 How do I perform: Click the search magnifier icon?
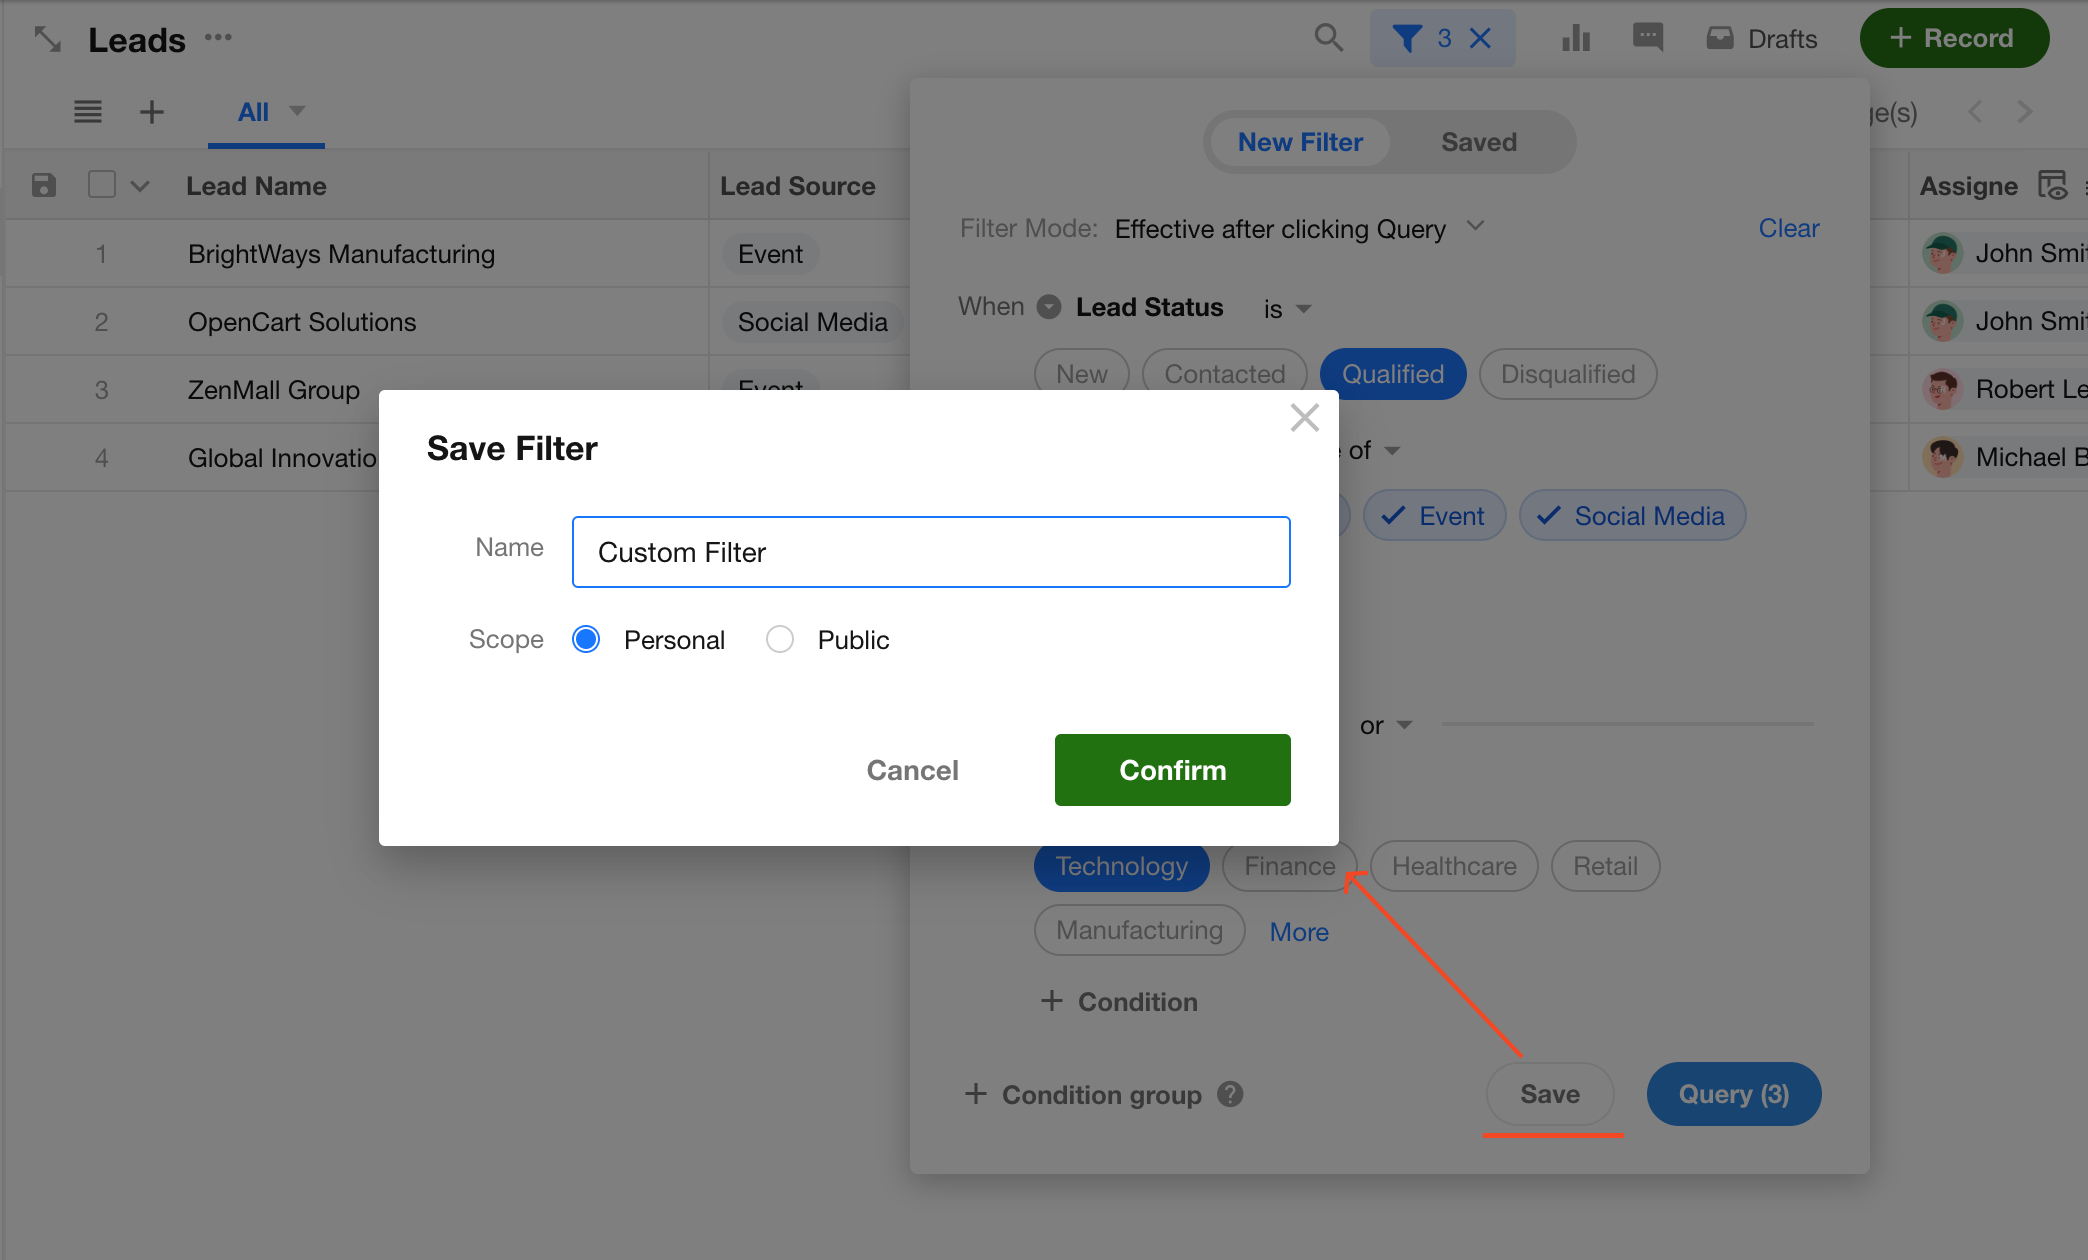[1328, 38]
